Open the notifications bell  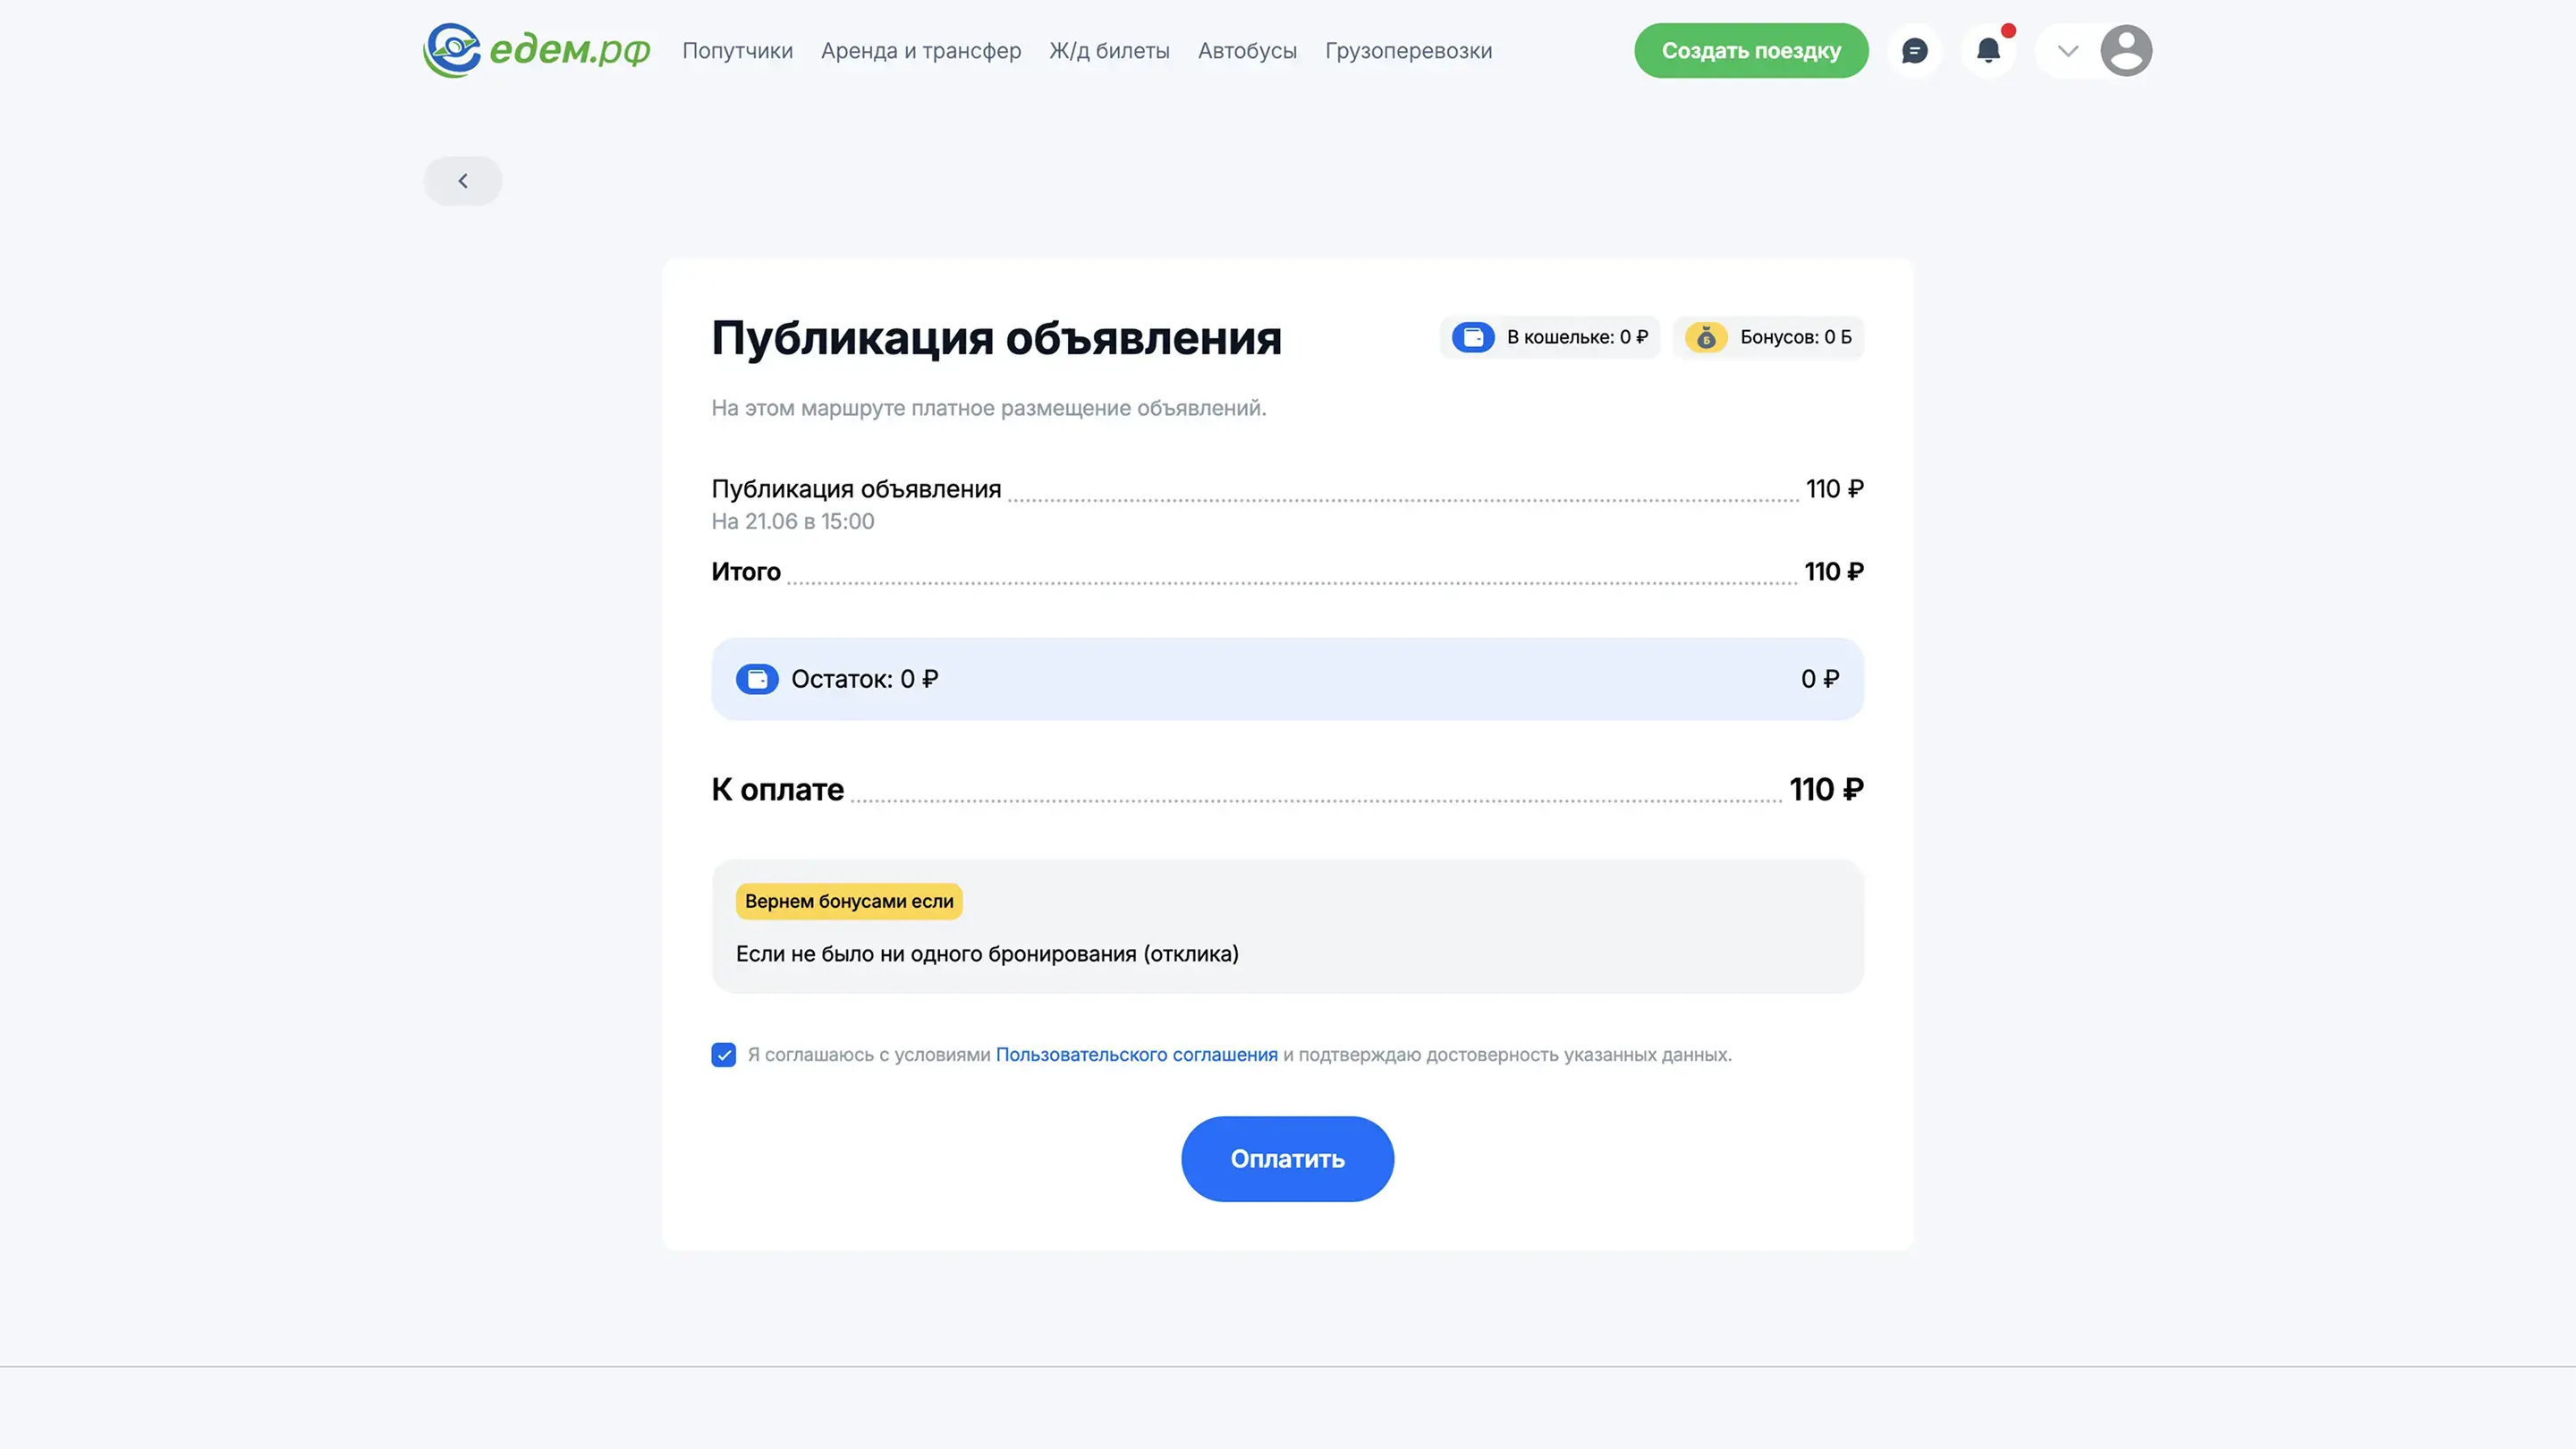pos(1988,51)
